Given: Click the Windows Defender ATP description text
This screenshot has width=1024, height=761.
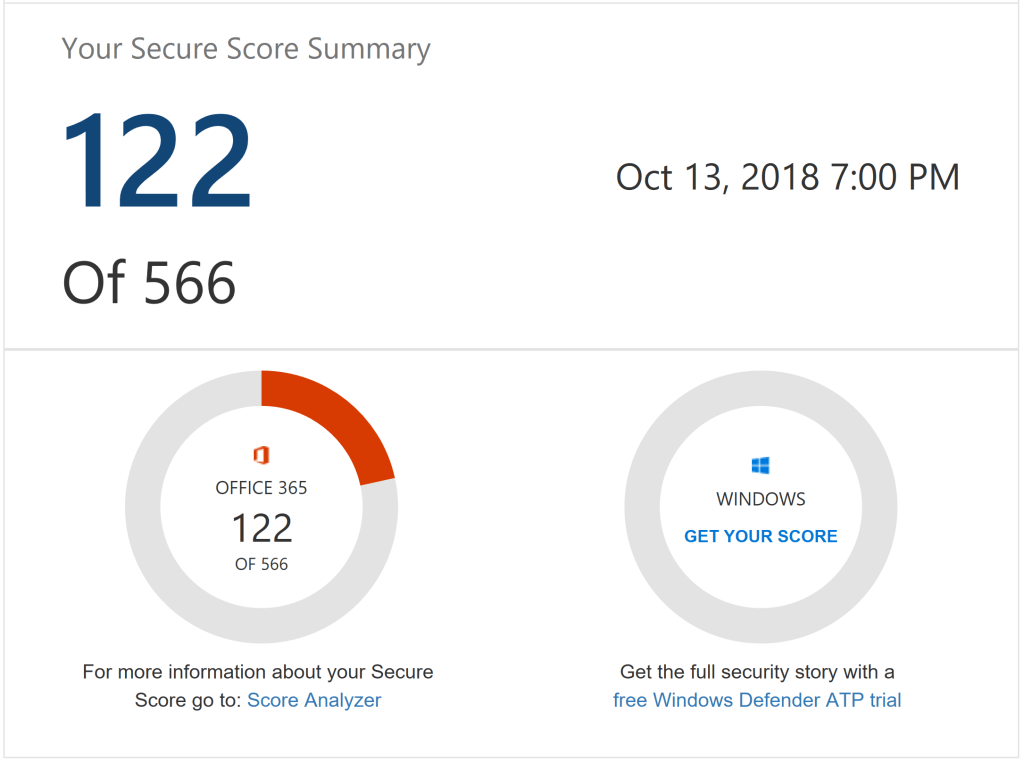Looking at the screenshot, I should pos(755,671).
